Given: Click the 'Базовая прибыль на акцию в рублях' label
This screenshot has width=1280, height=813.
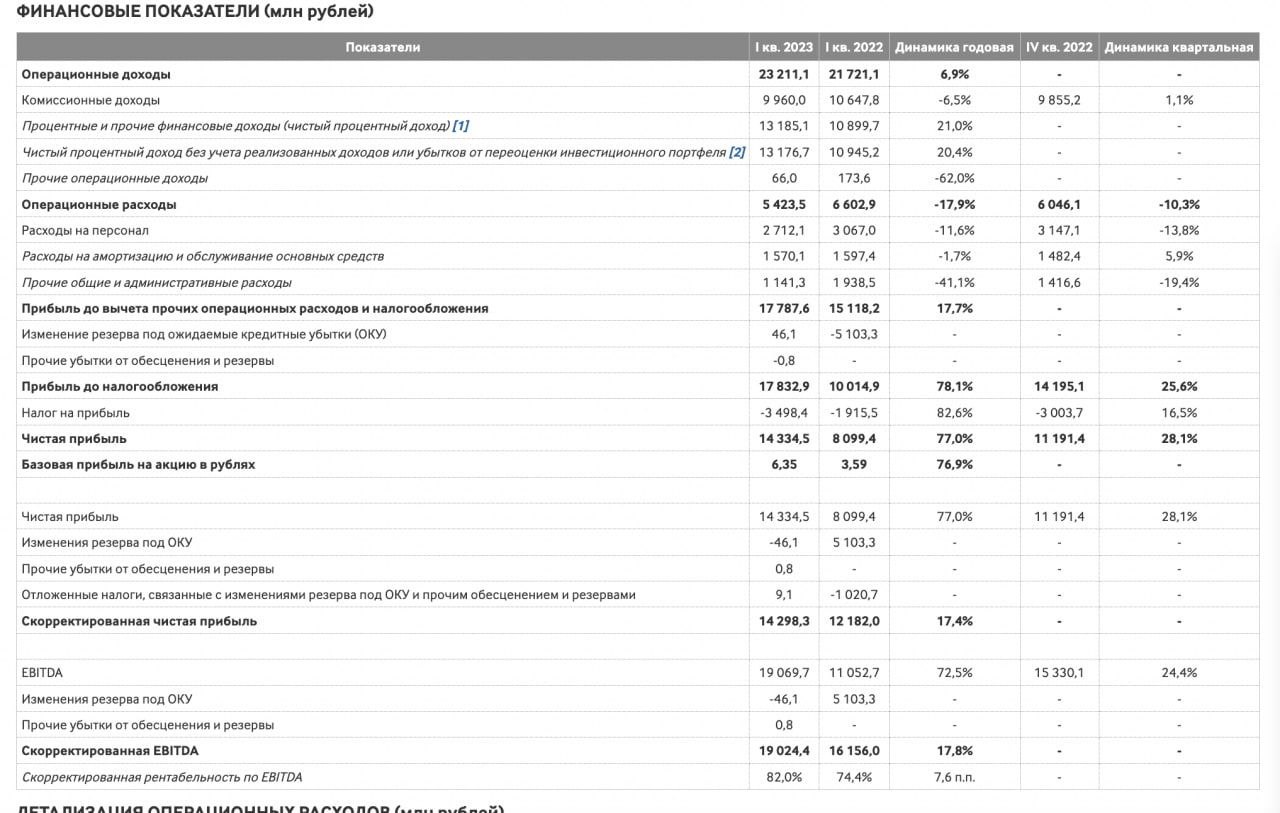Looking at the screenshot, I should point(139,464).
